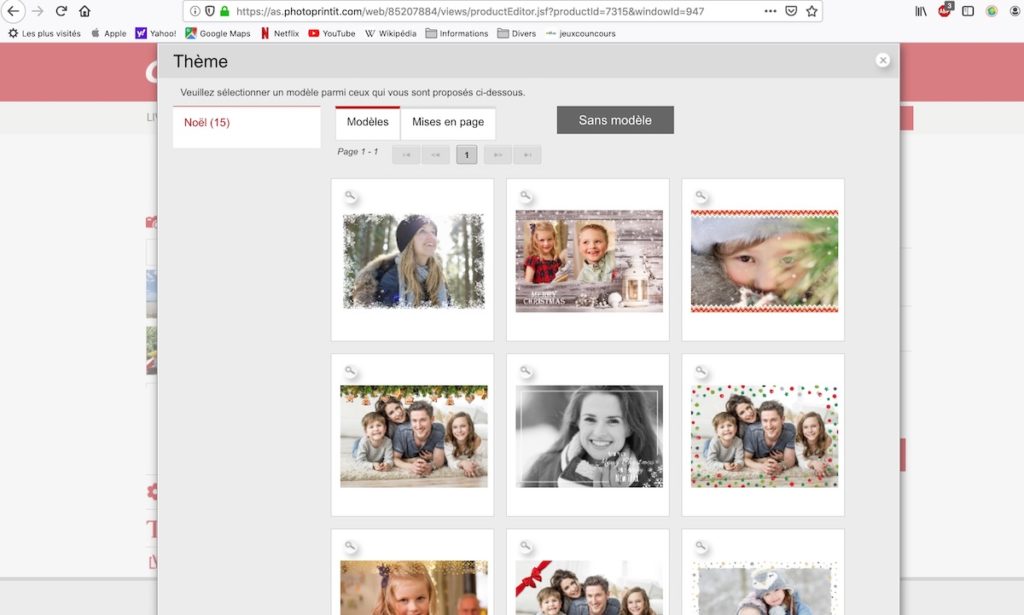Go to previous templates page

(436, 155)
